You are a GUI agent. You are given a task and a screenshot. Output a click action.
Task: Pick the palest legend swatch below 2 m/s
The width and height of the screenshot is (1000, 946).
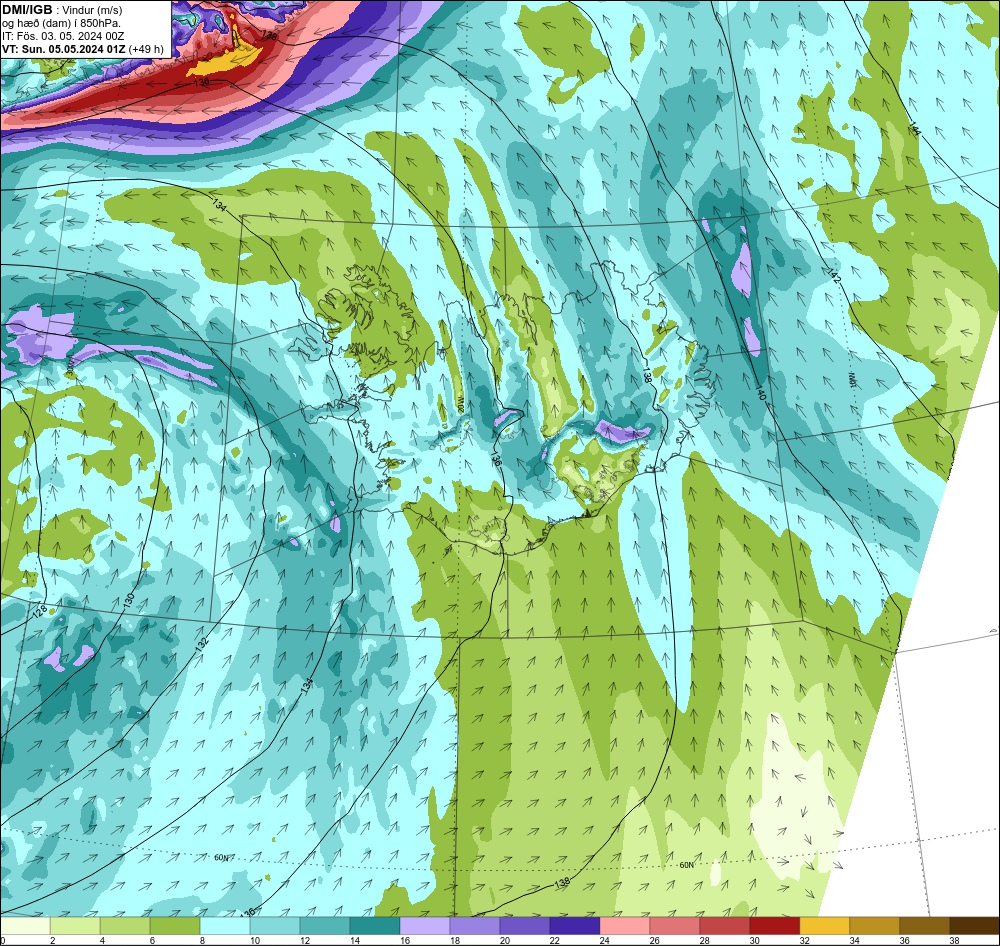tap(26, 926)
